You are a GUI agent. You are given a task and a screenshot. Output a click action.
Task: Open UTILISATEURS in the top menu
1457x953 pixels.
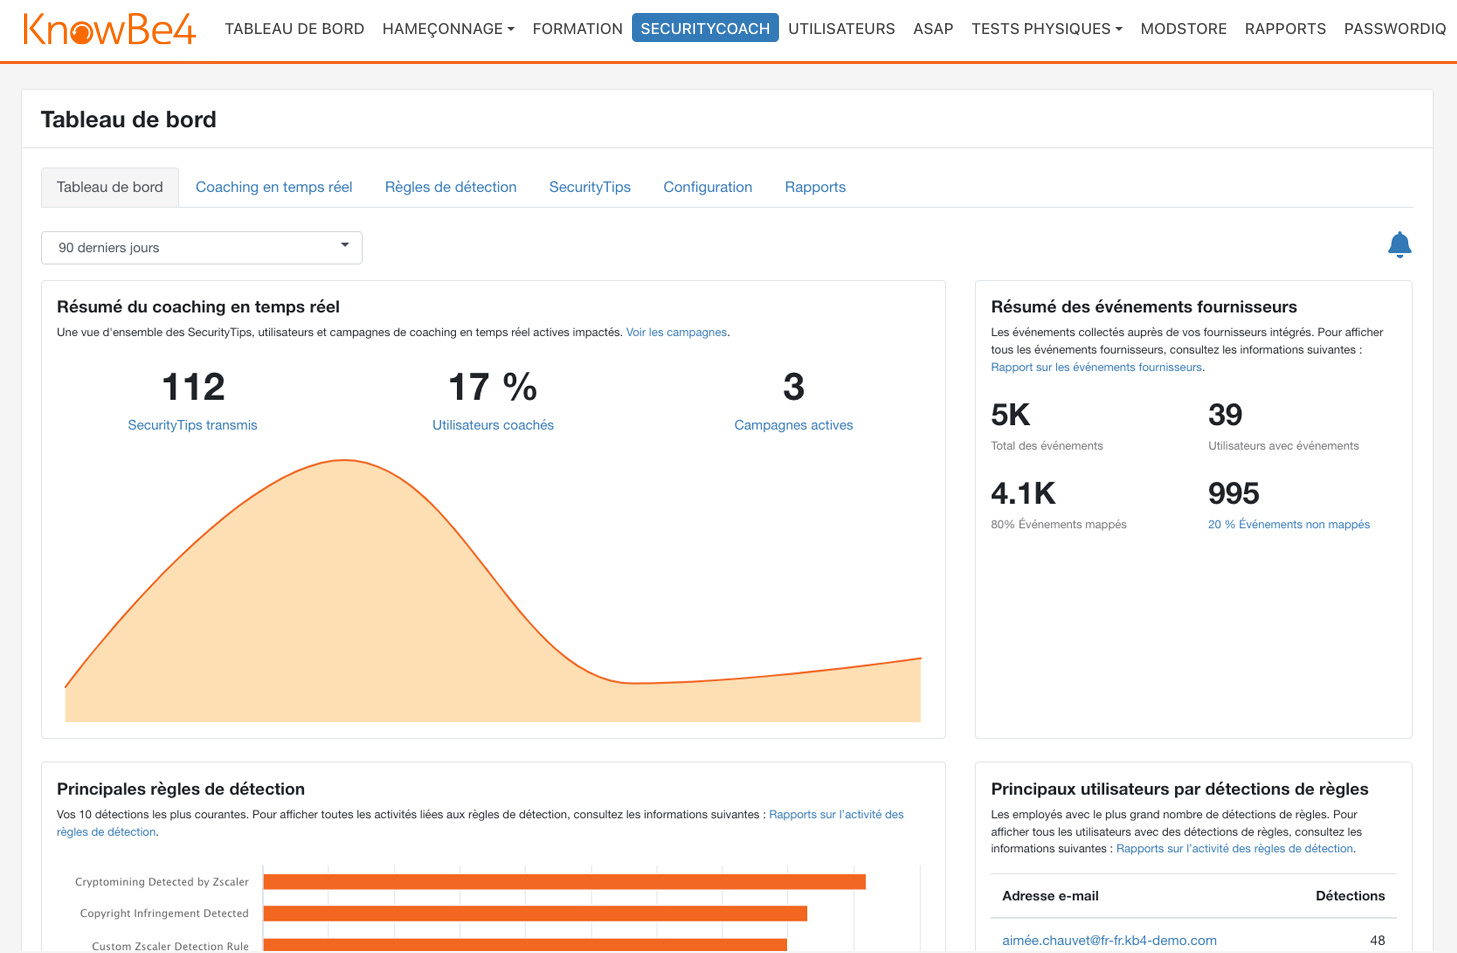point(841,29)
